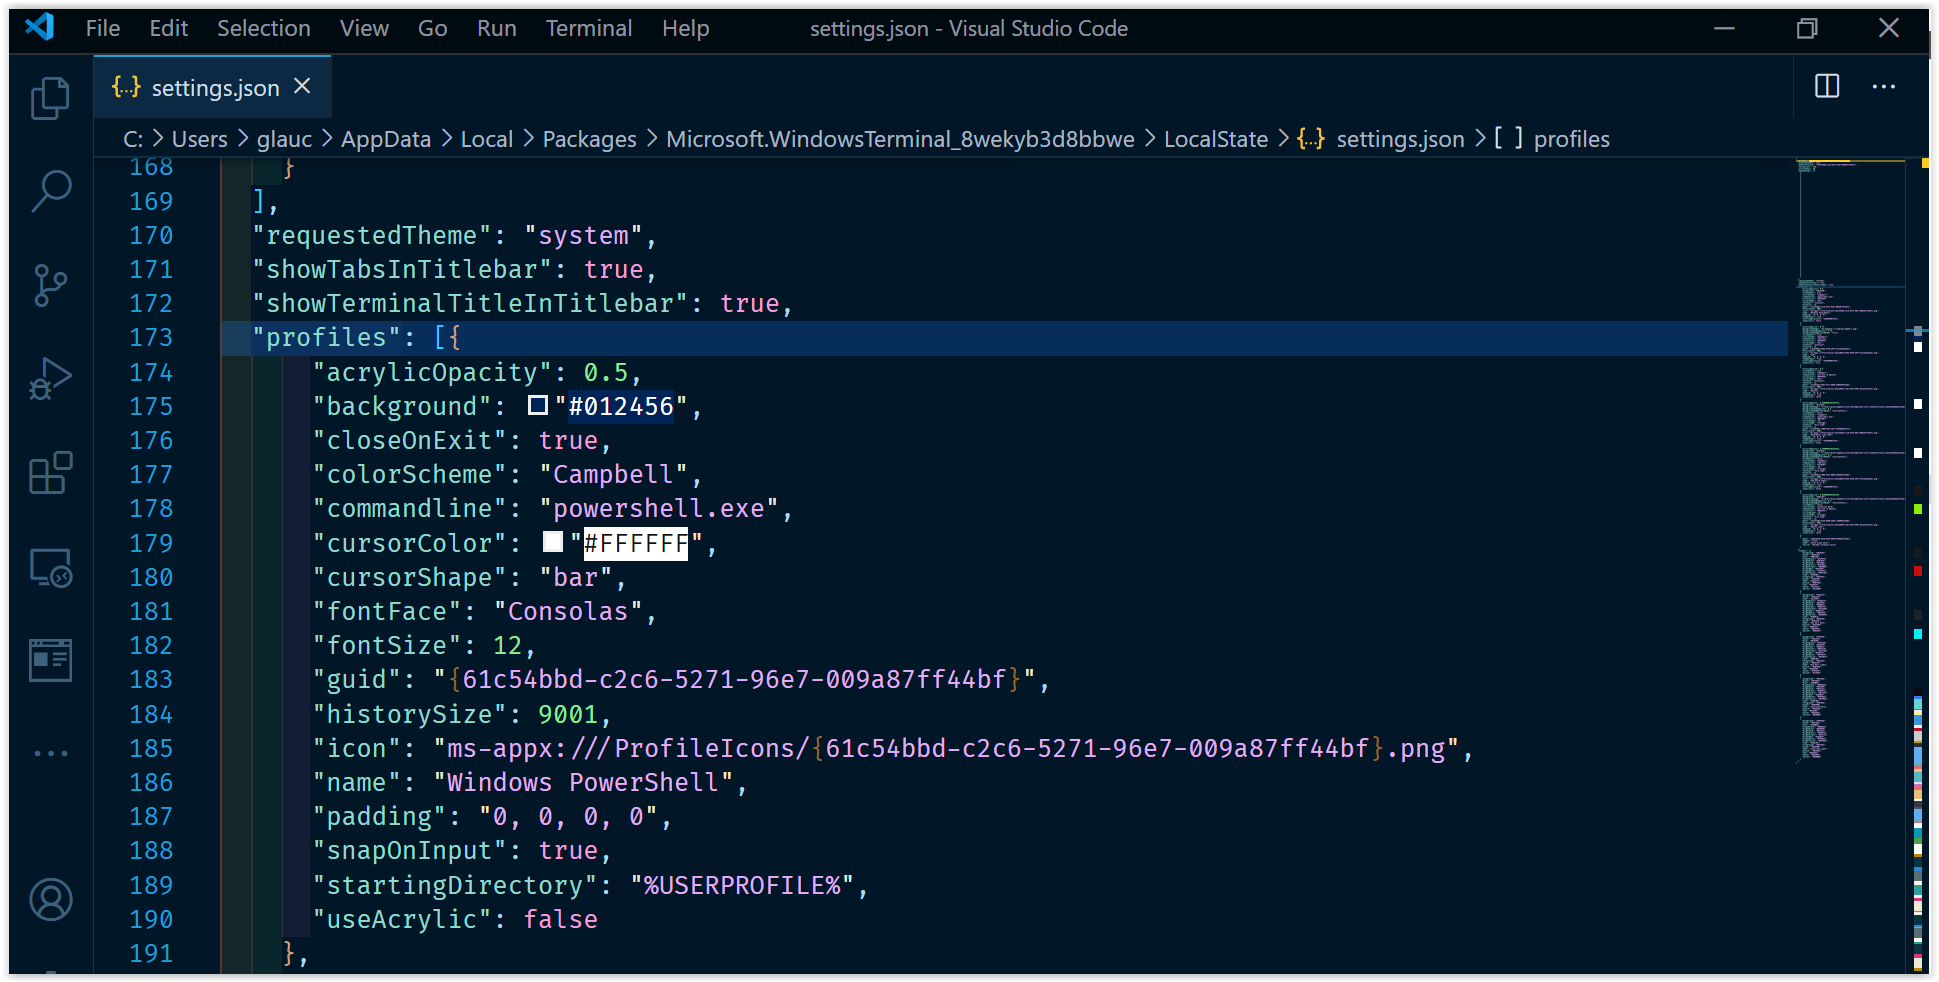Viewport: 1939px width, 982px height.
Task: Open the project panel icon below Remote Explorer
Action: 50,660
